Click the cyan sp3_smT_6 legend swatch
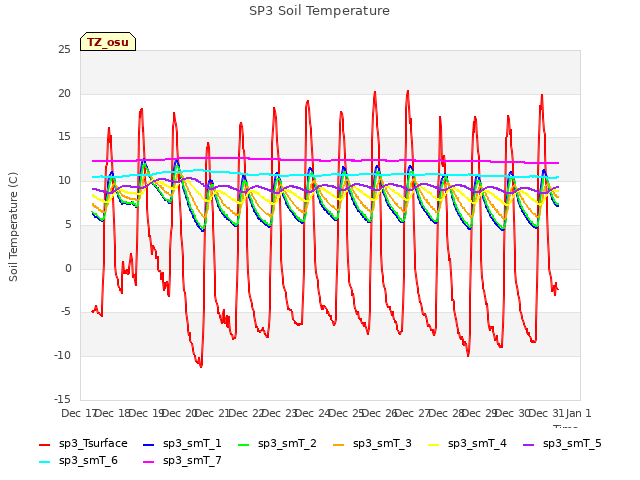 point(44,462)
